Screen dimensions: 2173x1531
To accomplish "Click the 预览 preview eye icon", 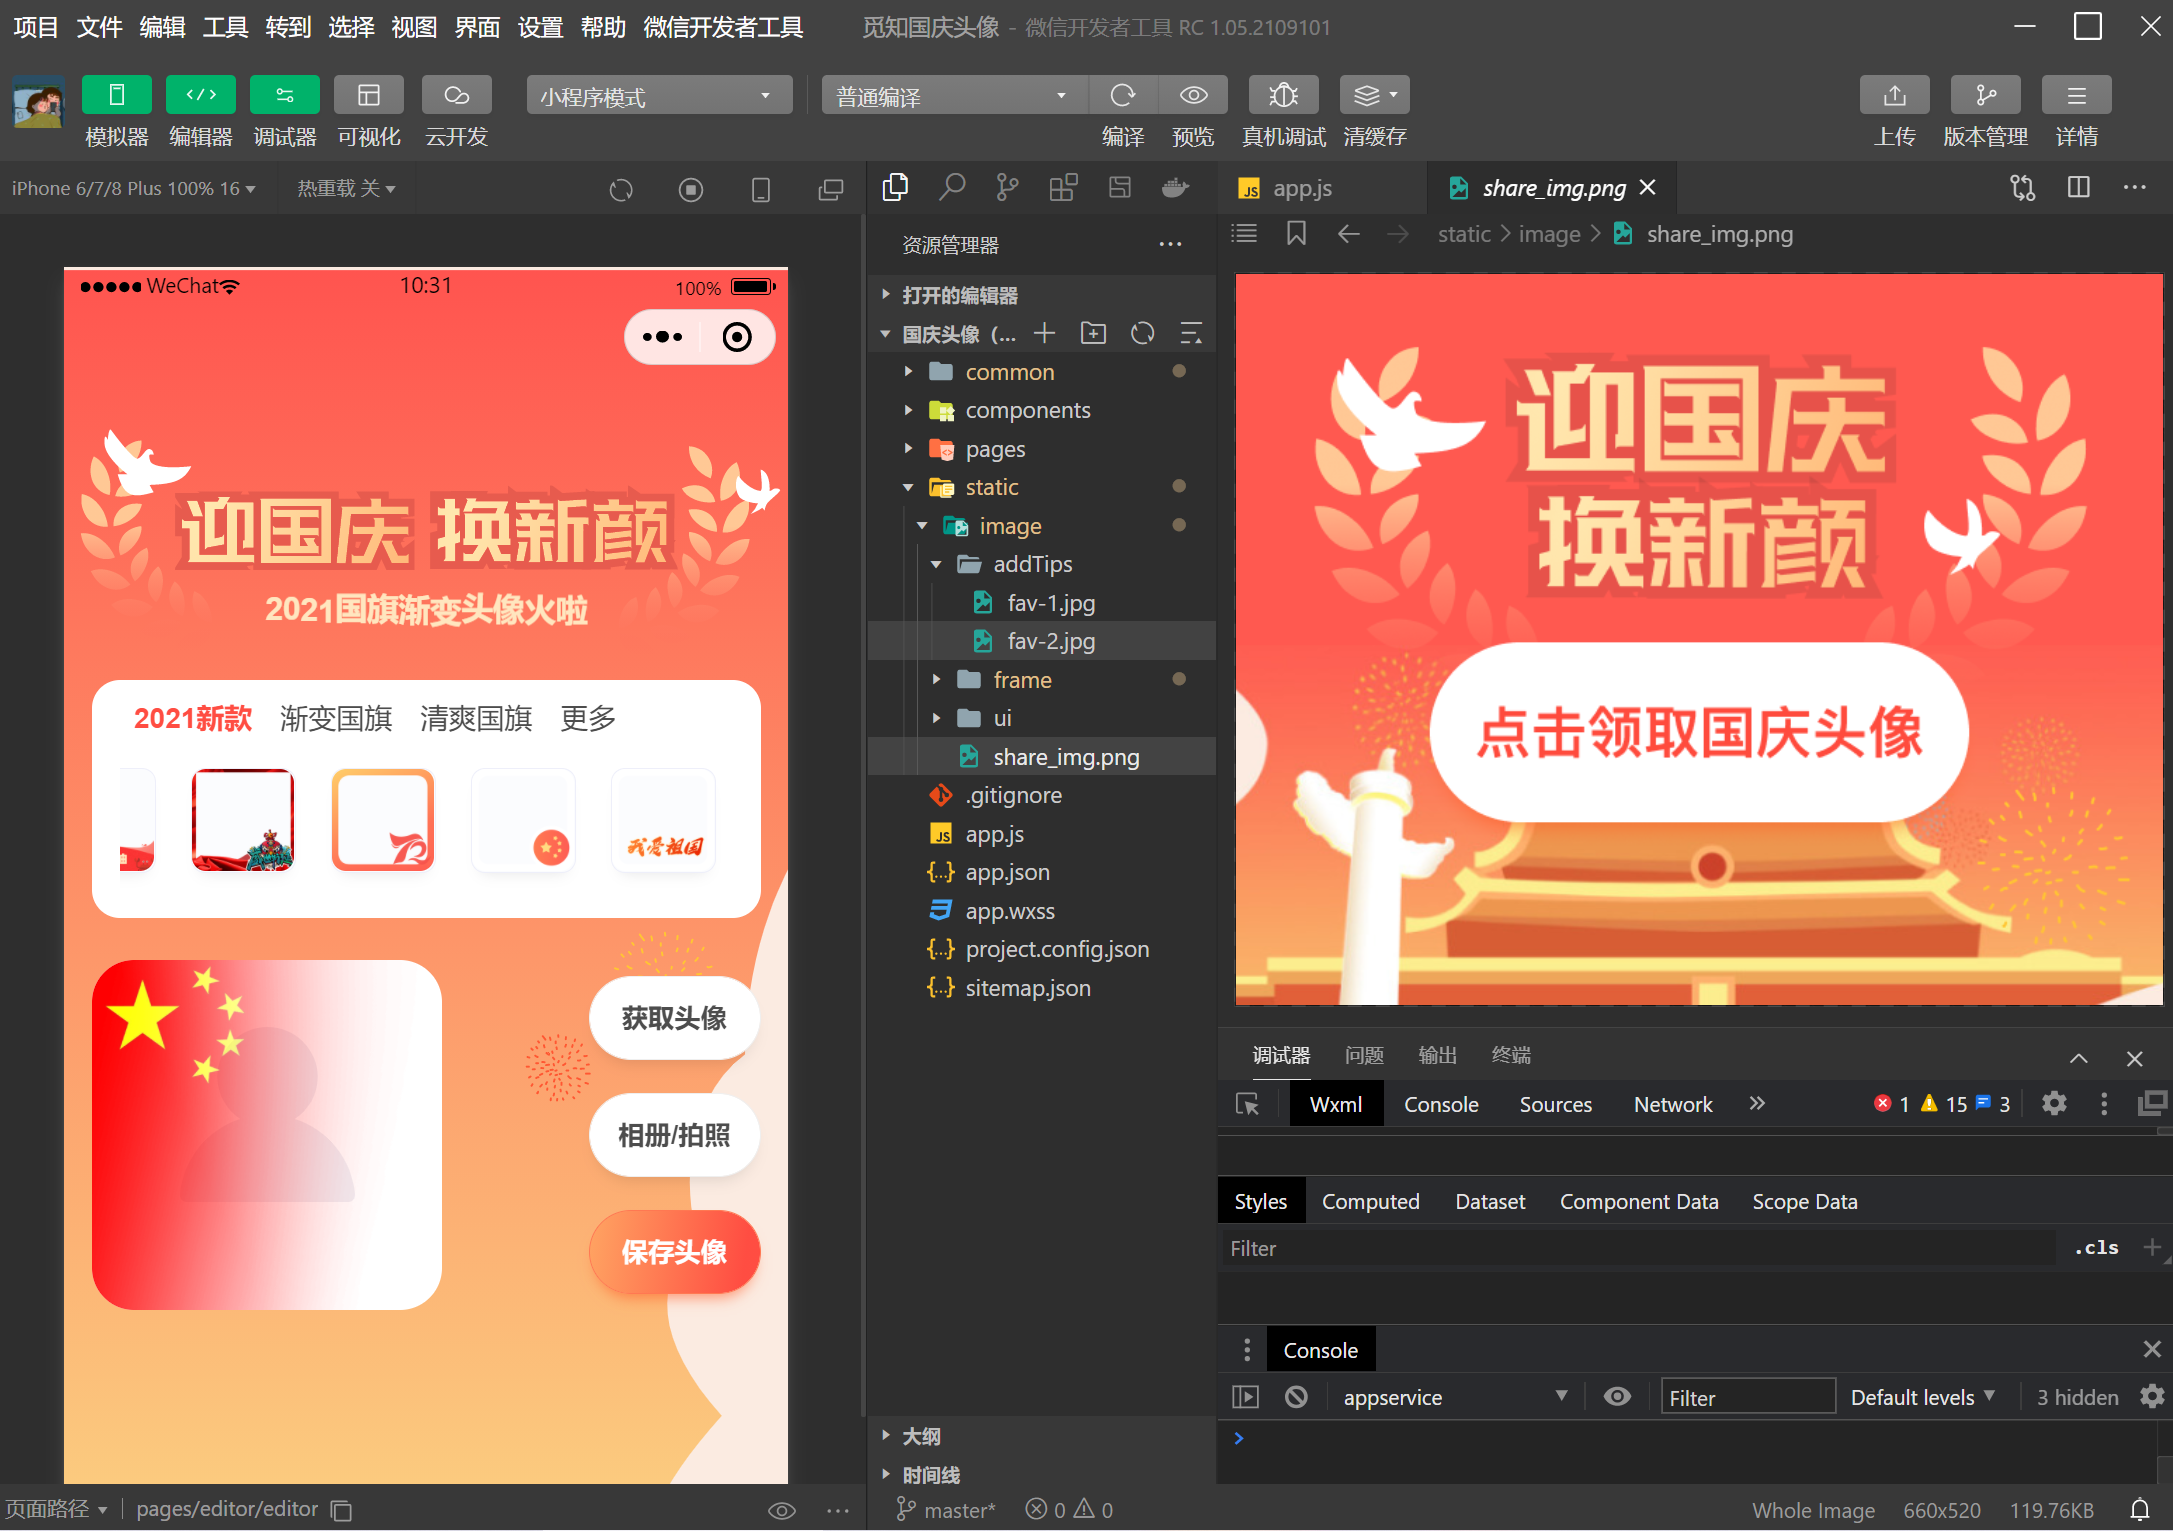I will [1193, 96].
